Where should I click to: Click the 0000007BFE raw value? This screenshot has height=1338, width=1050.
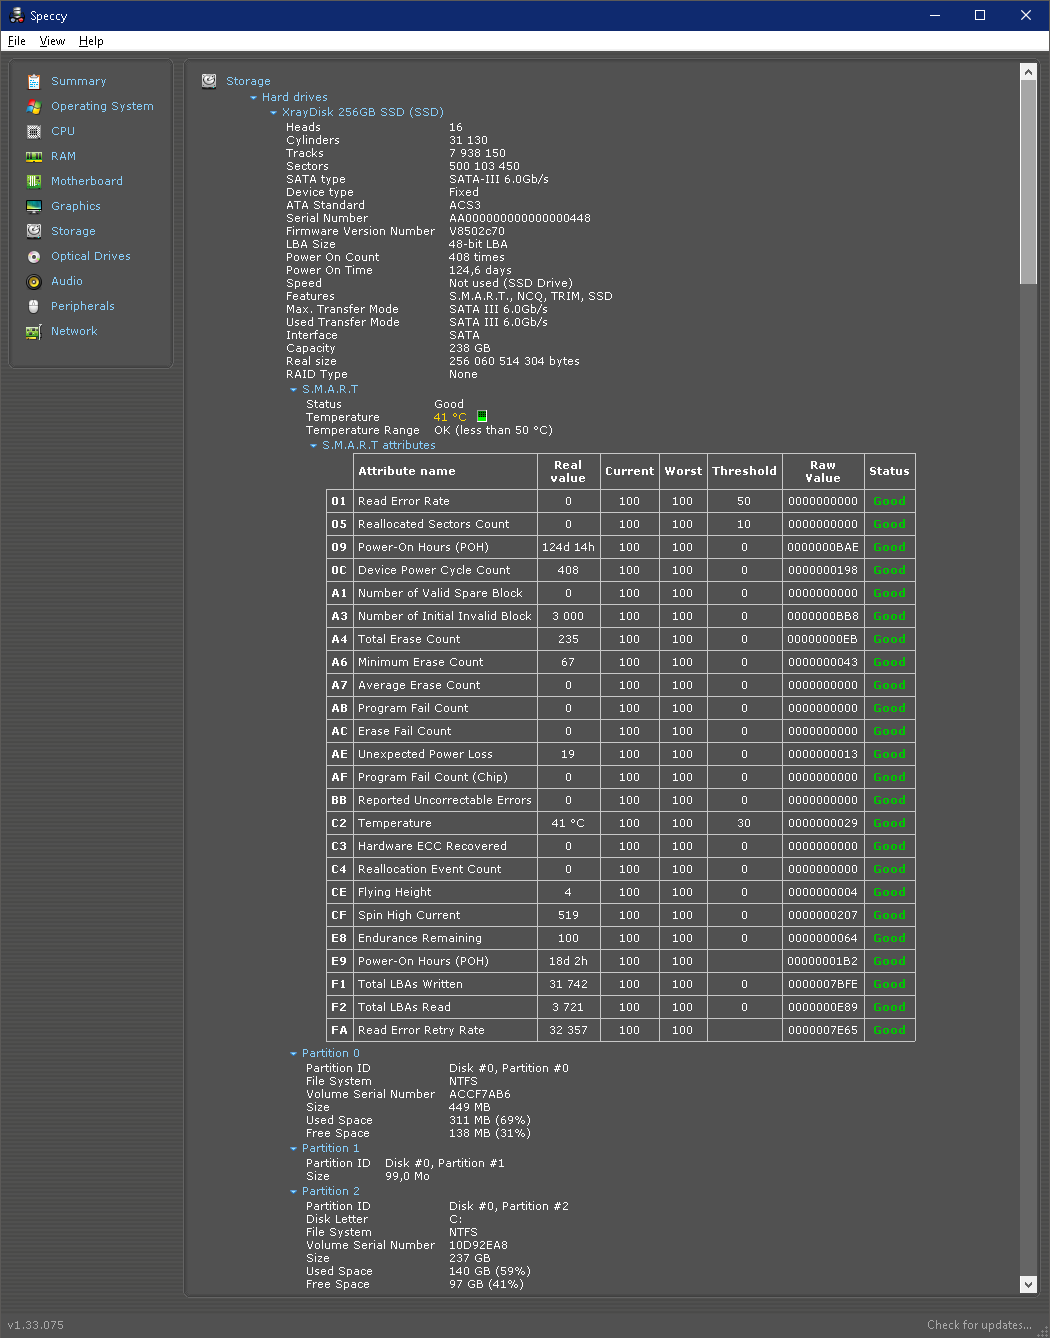(822, 984)
